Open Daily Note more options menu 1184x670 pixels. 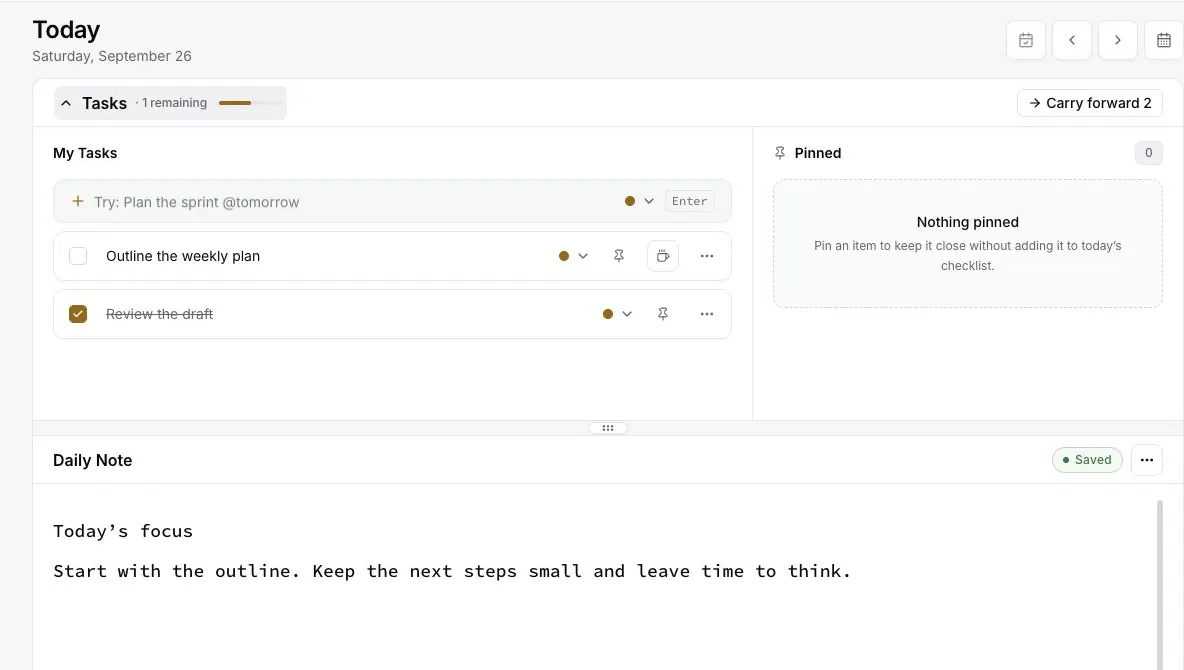click(1146, 460)
